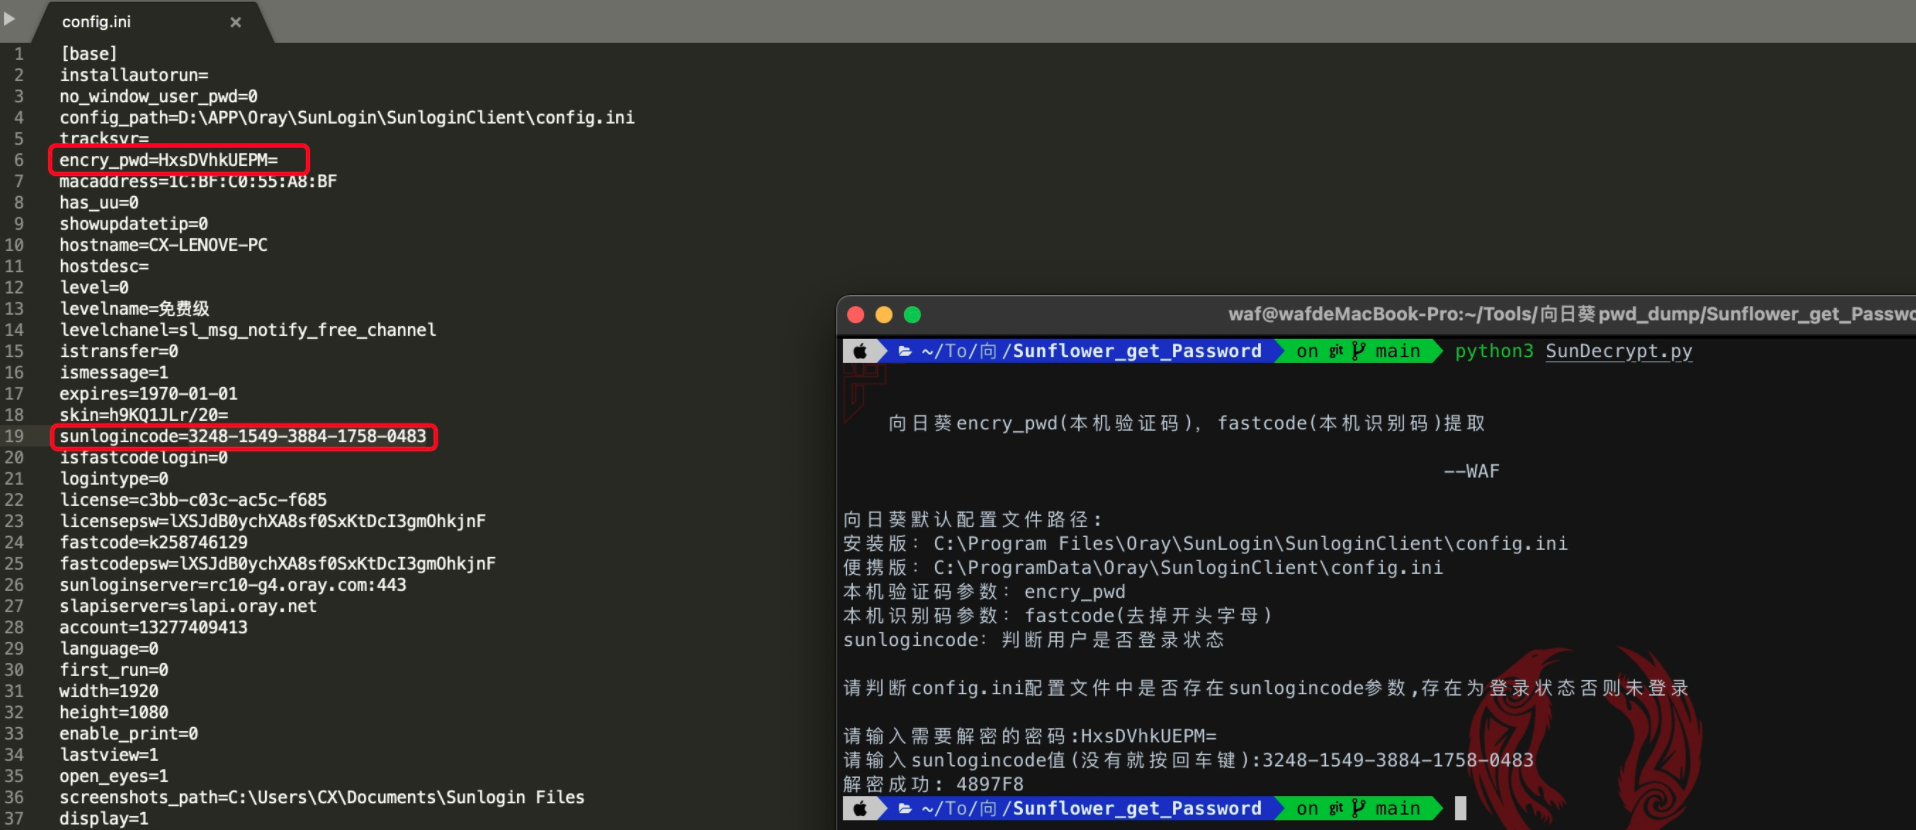Click the config_path line in editor
Viewport: 1916px width, 830px height.
click(347, 118)
